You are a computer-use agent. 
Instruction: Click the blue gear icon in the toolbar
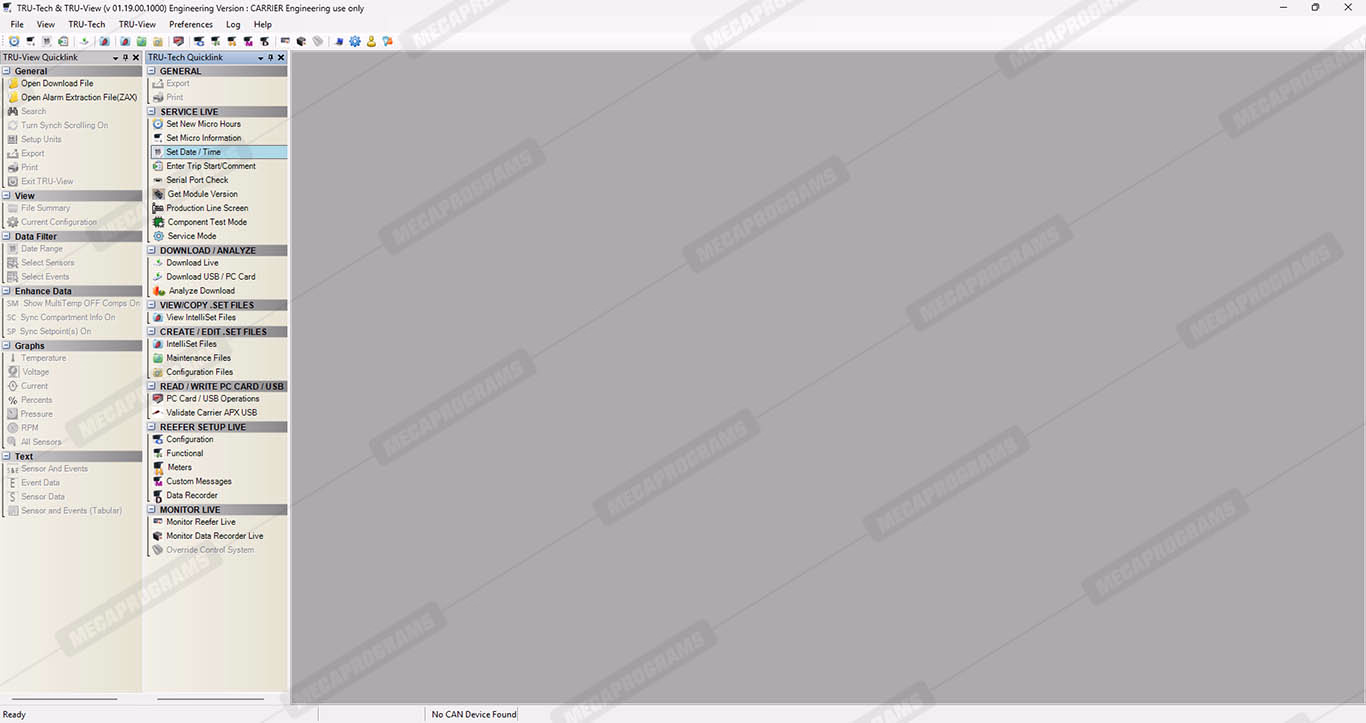(x=355, y=41)
